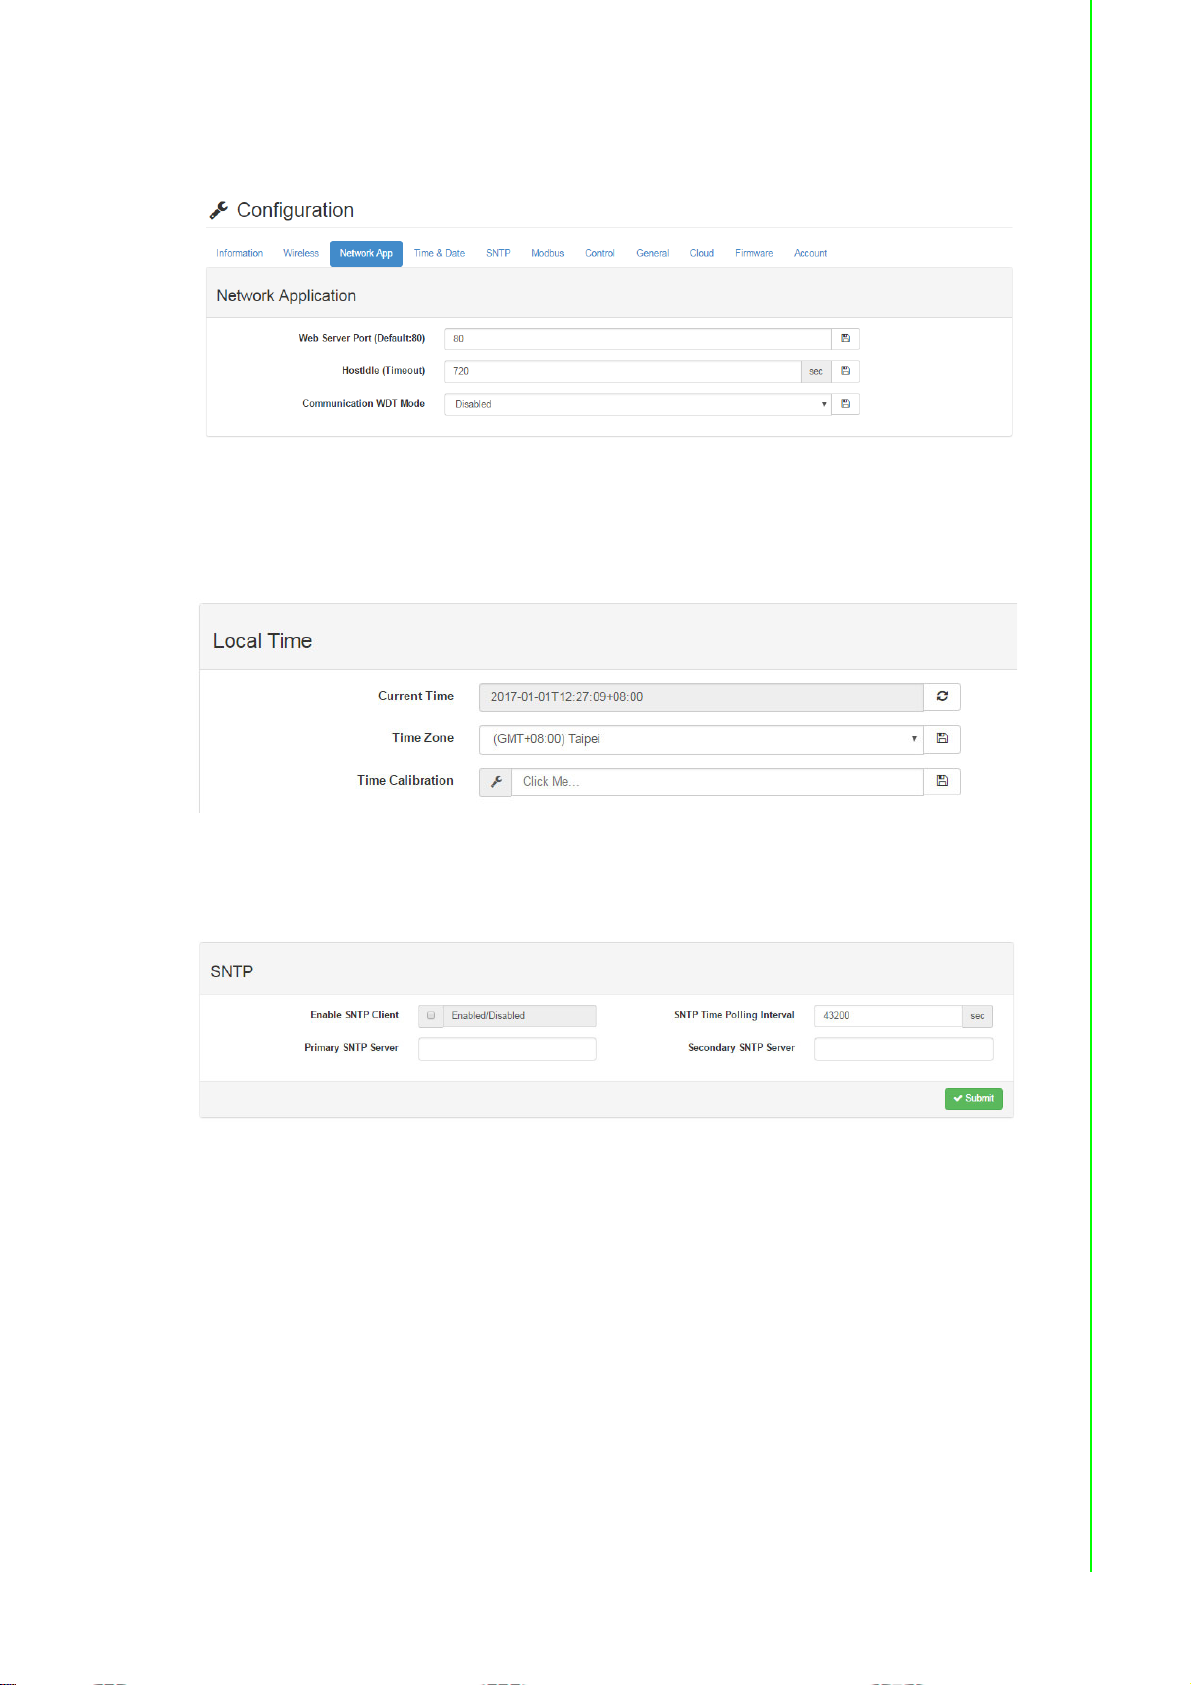The height and width of the screenshot is (1685, 1191).
Task: Open the SNTP tab
Action: pos(498,254)
